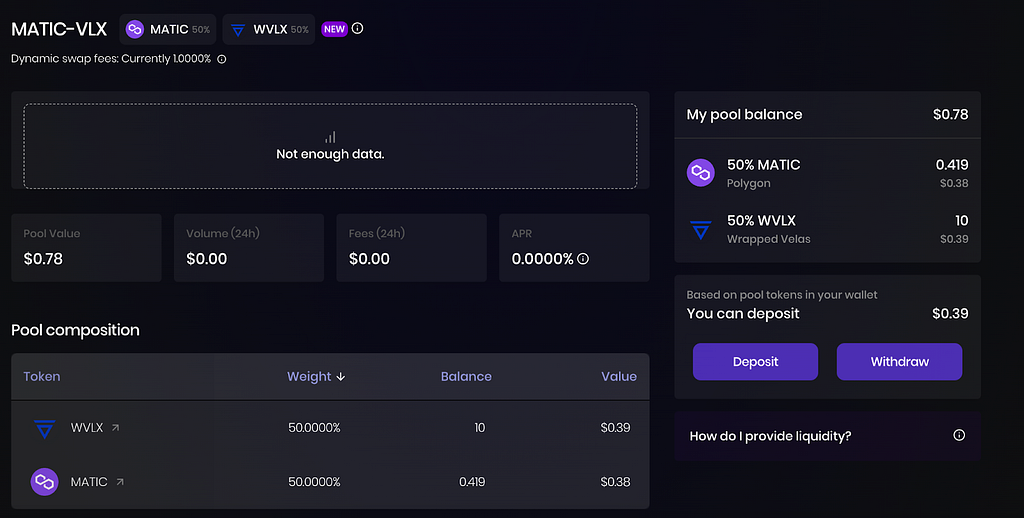The width and height of the screenshot is (1024, 518).
Task: Click dynamic swap fees info icon
Action: (x=222, y=59)
